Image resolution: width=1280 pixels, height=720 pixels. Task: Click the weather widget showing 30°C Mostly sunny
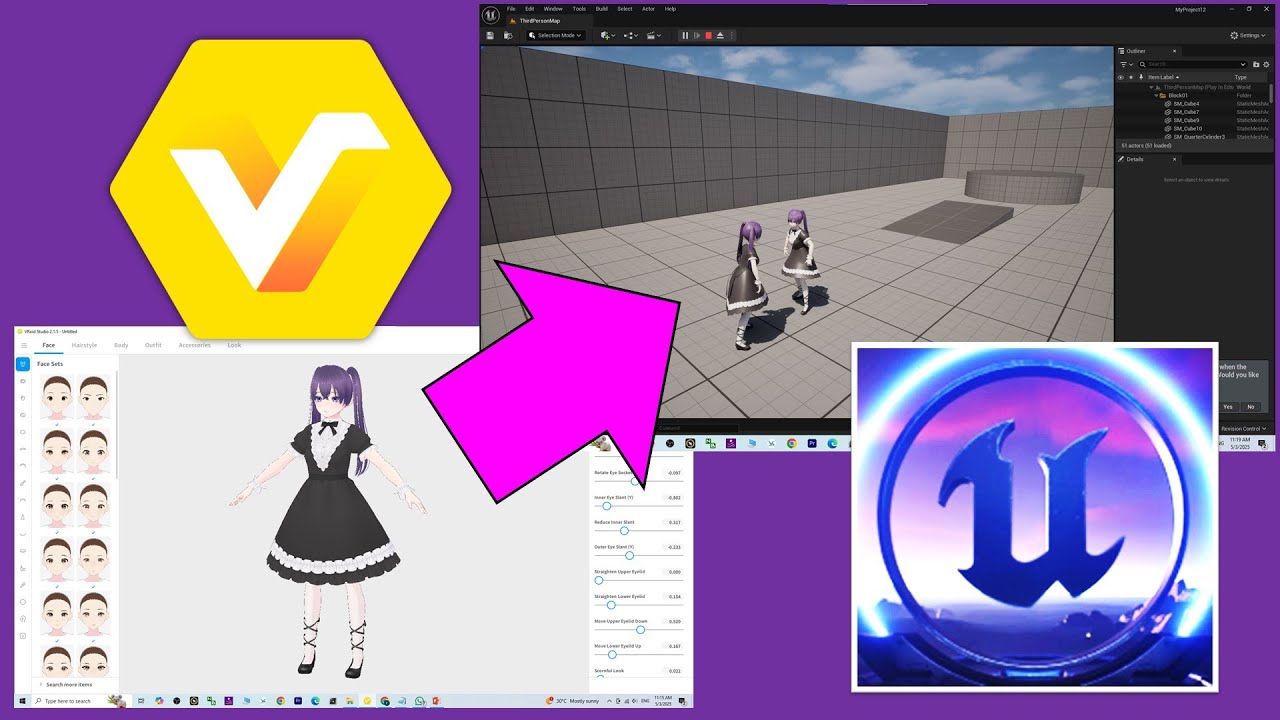573,701
